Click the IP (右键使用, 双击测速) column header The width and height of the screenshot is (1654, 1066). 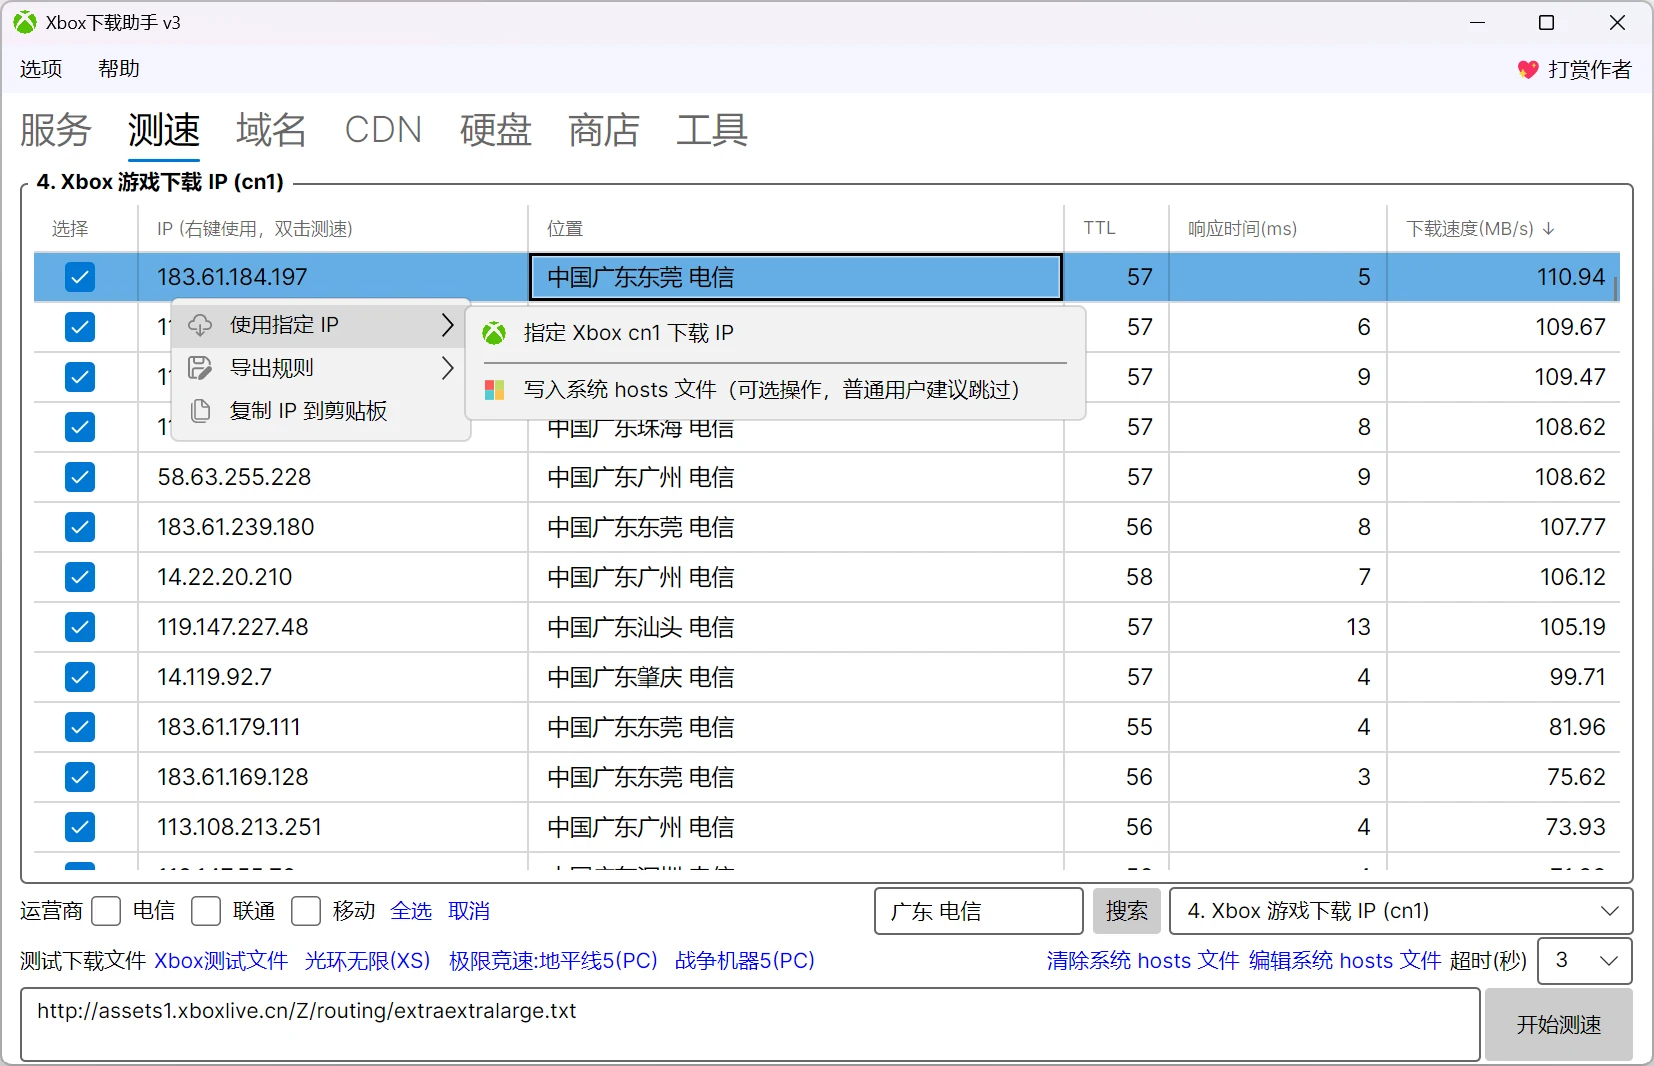[333, 229]
